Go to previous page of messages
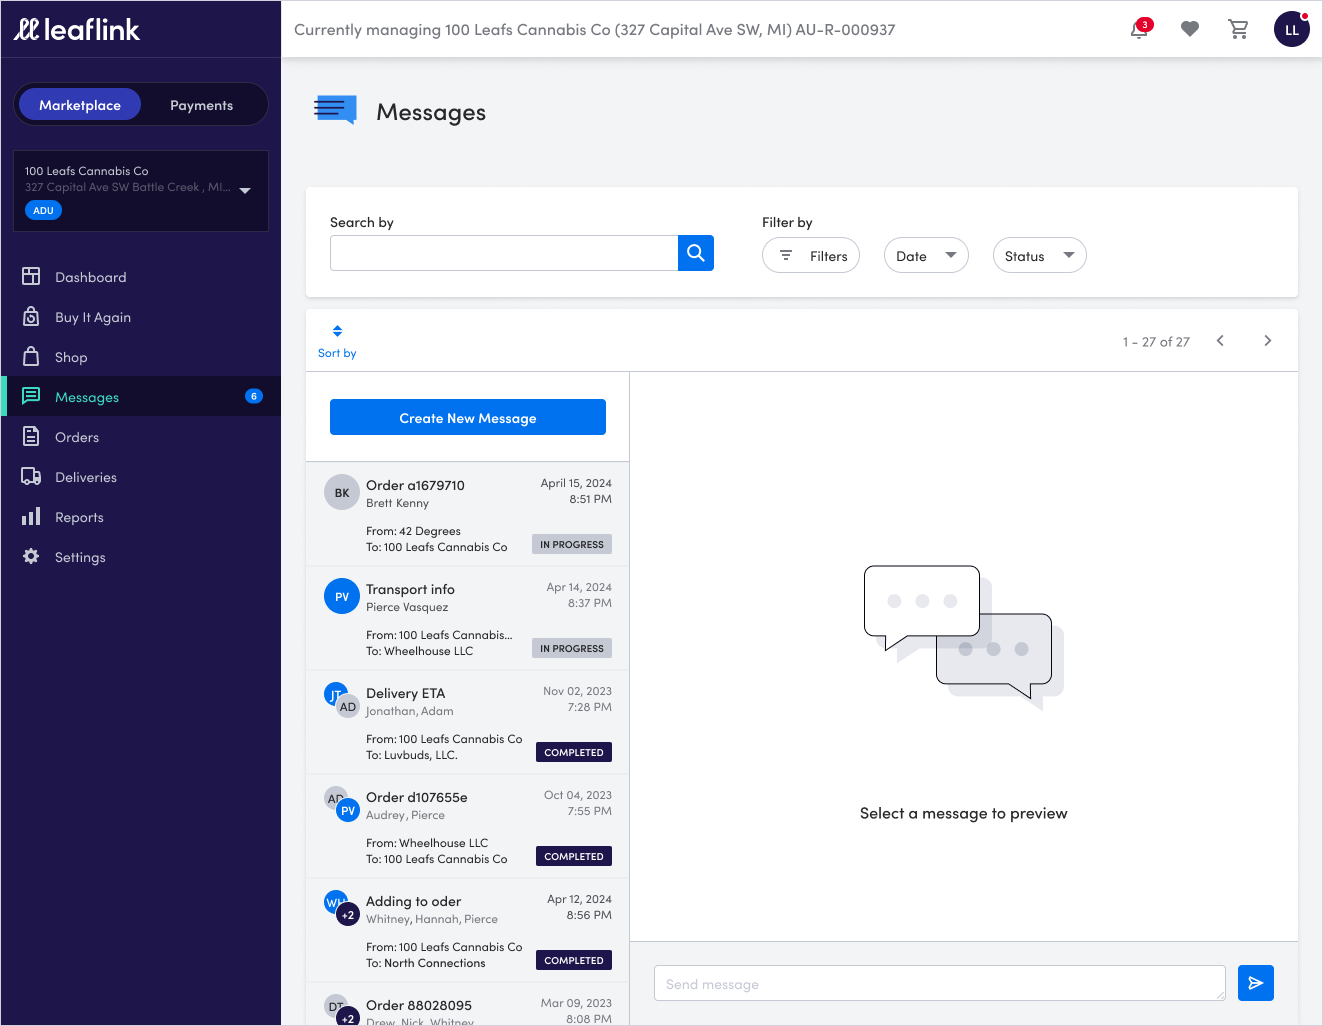Image resolution: width=1323 pixels, height=1026 pixels. click(1220, 341)
